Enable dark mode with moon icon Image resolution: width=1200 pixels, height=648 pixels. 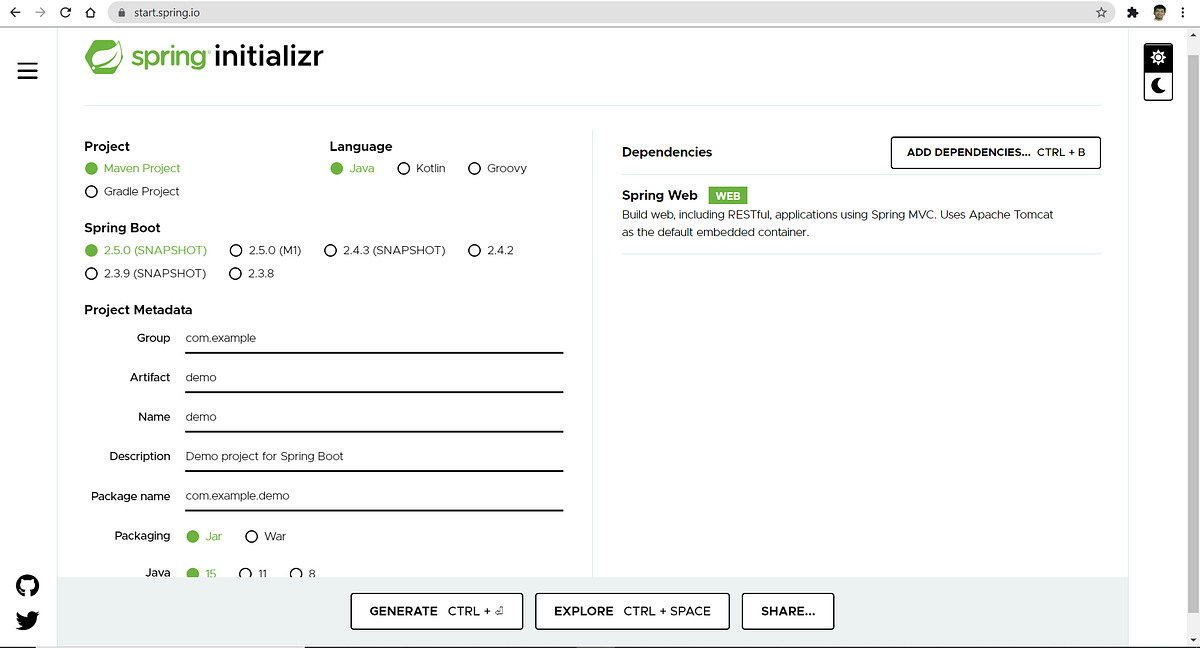(1157, 86)
